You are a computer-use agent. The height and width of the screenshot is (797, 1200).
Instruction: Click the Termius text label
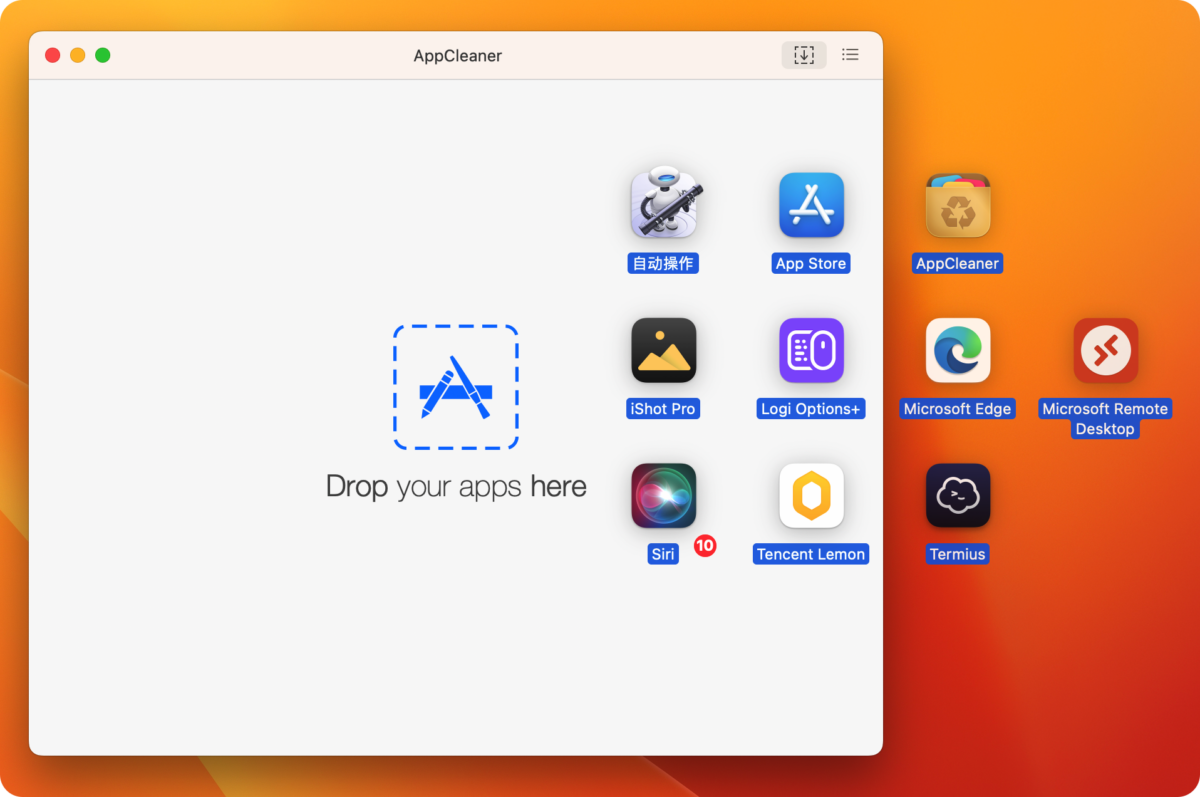coord(958,554)
